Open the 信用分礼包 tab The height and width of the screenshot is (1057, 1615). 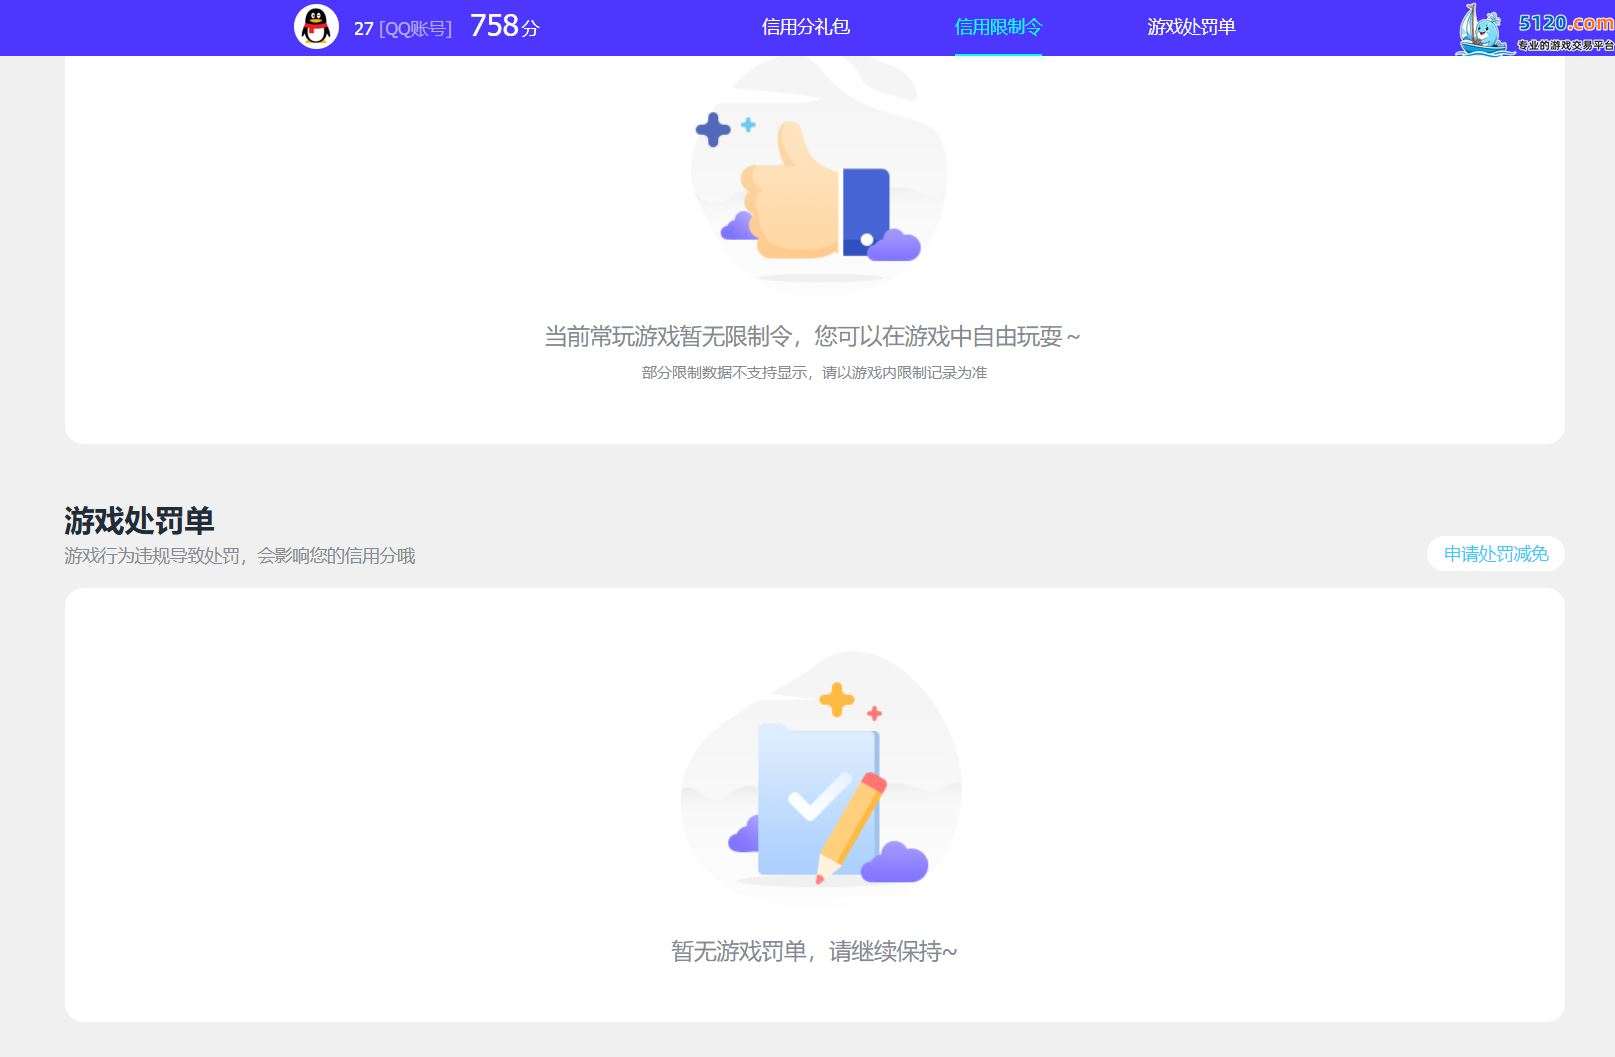click(x=805, y=27)
